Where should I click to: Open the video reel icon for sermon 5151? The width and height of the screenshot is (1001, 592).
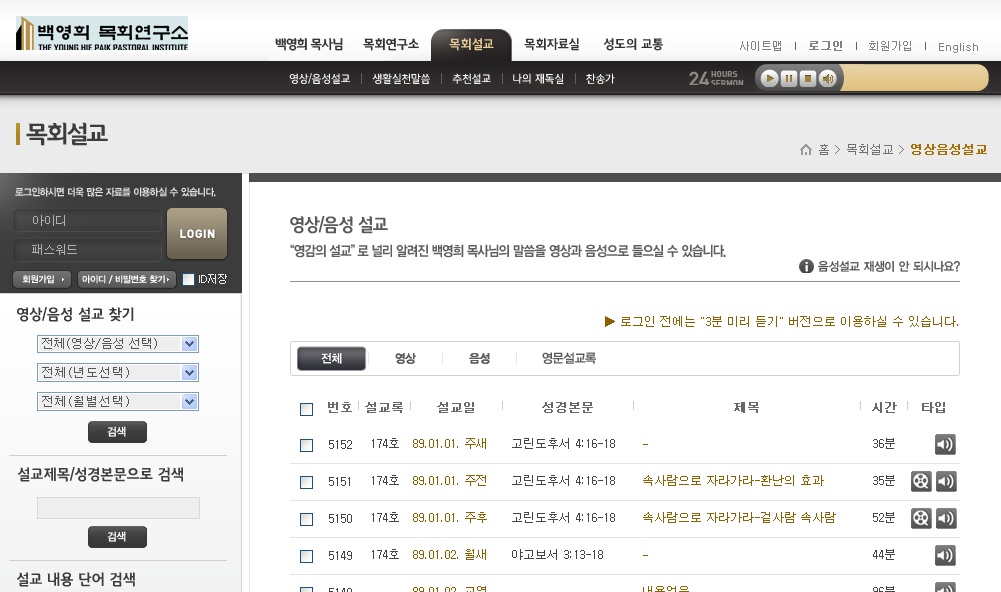pos(919,481)
